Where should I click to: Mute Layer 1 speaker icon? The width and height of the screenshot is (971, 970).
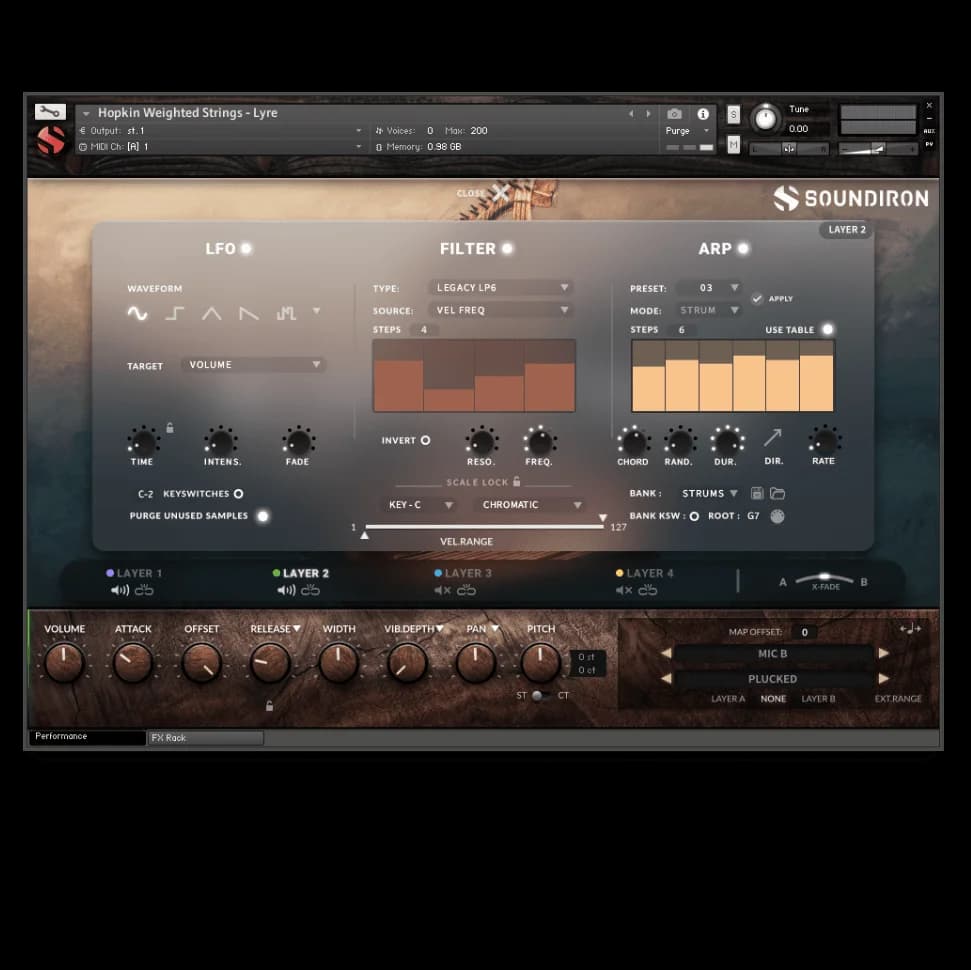coord(119,590)
